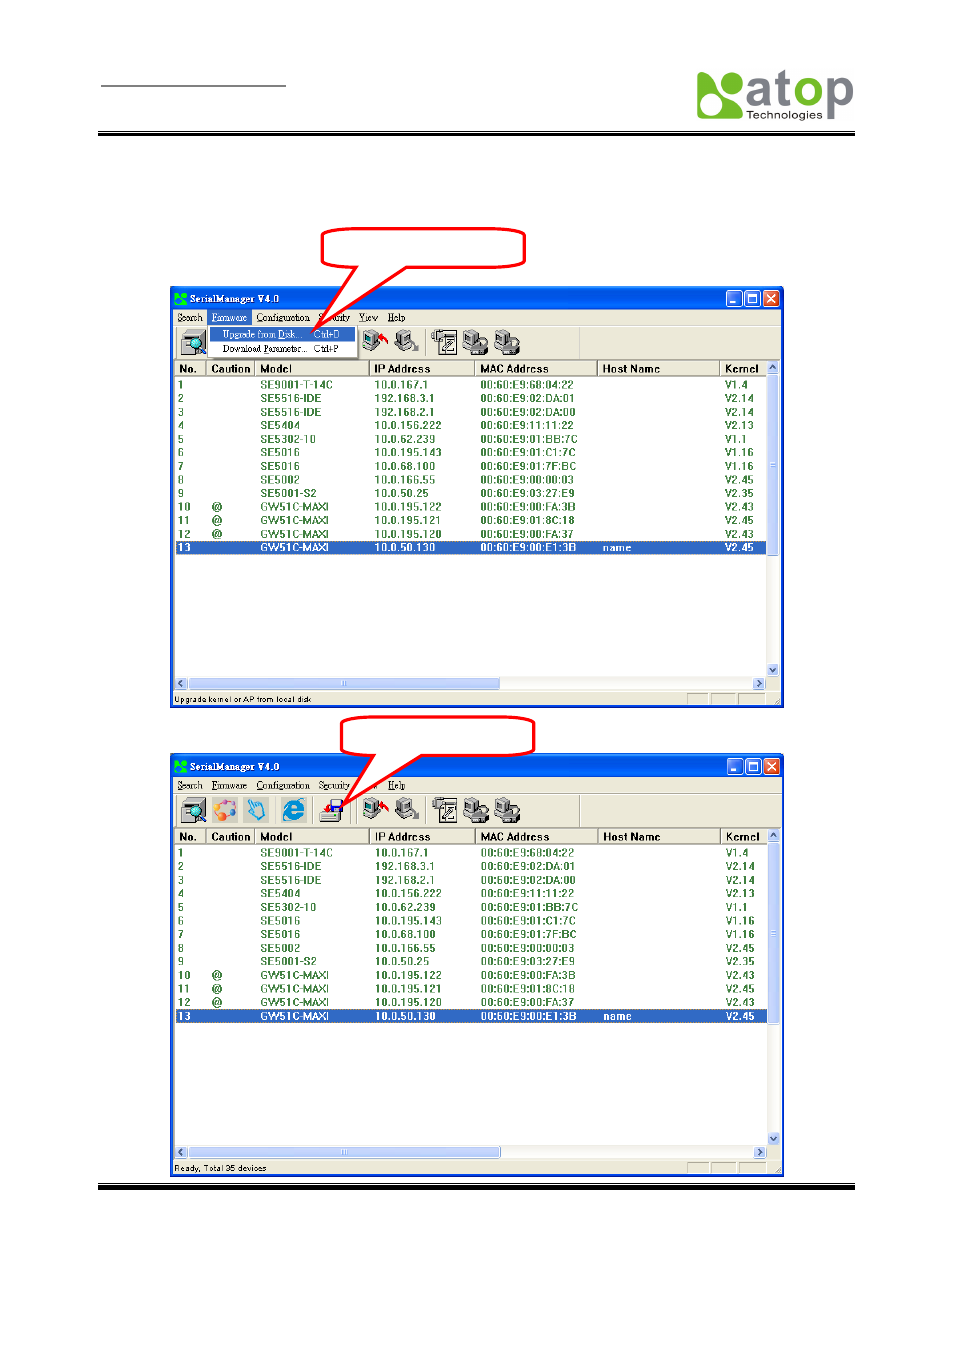Screen dimensions: 954x1350
Task: Click the horizontal scrollbar thumb in lower window
Action: tap(344, 1152)
